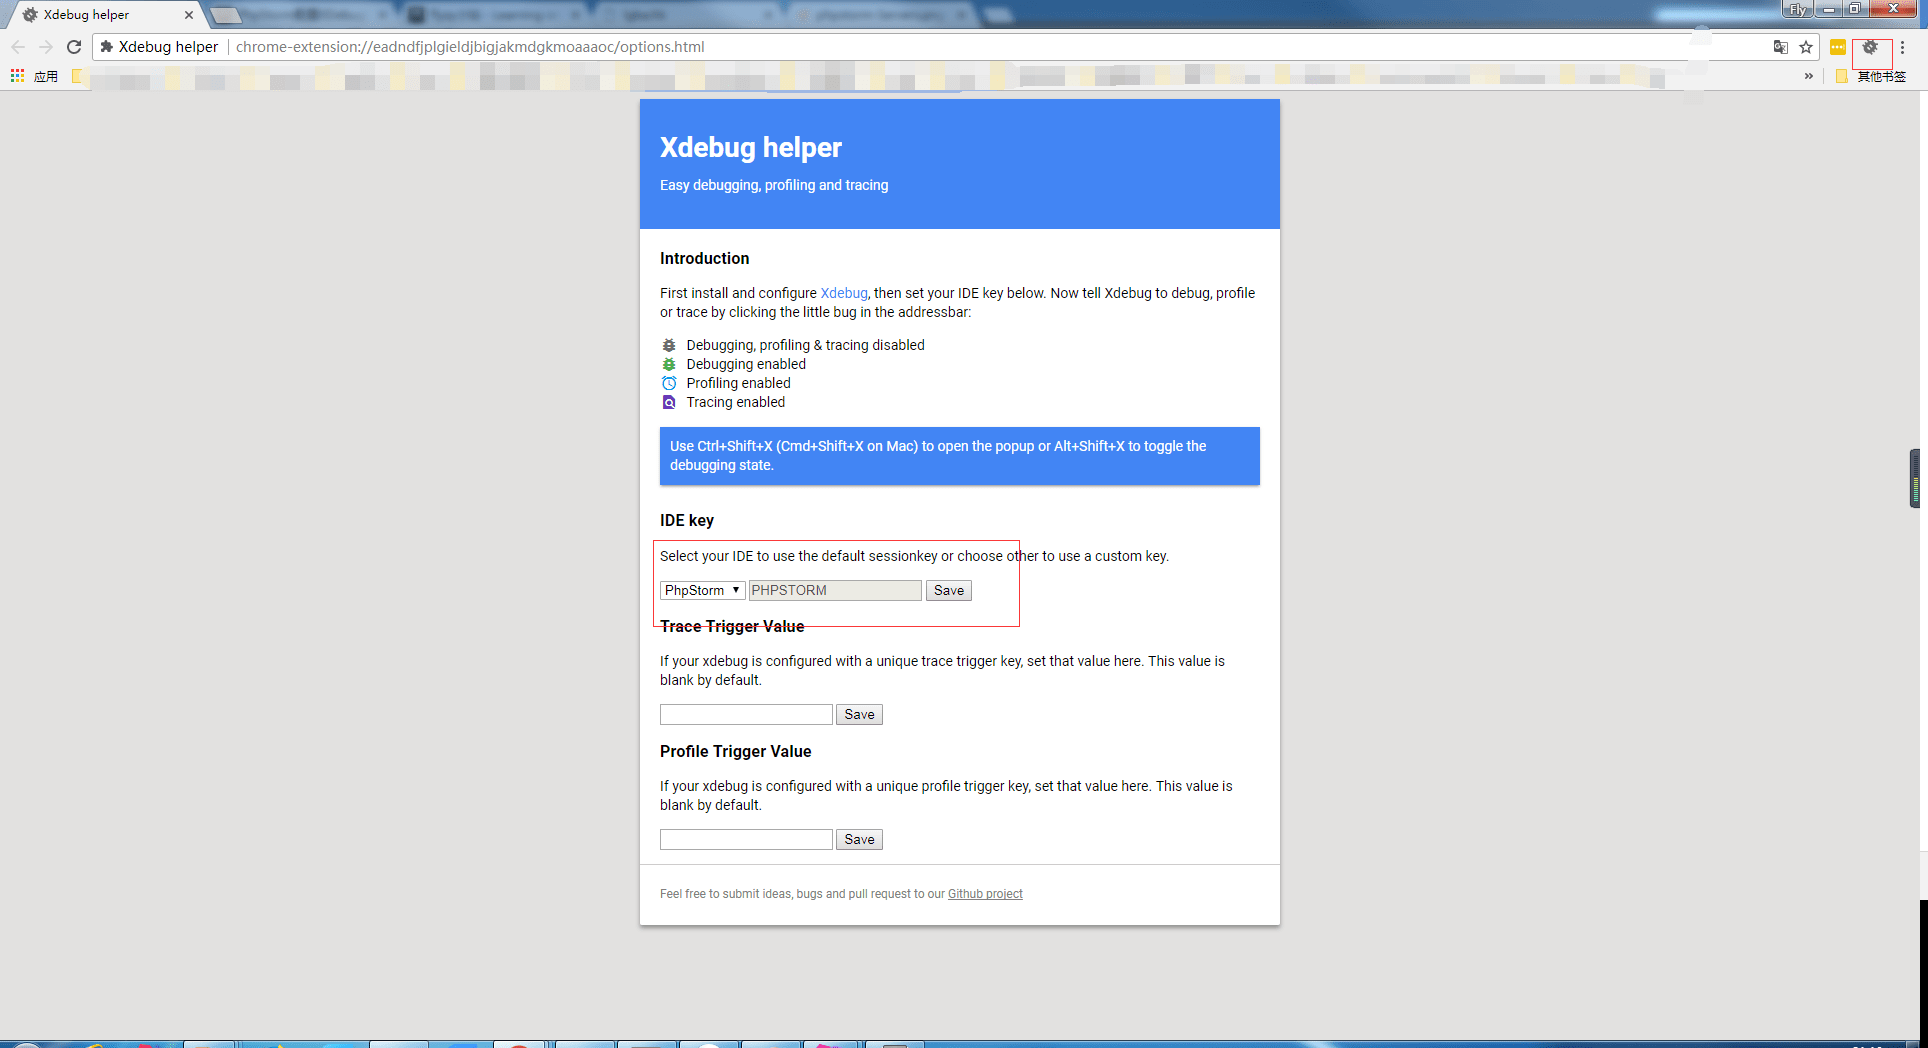Click the profiling enabled clock icon
The width and height of the screenshot is (1928, 1048).
[x=669, y=383]
